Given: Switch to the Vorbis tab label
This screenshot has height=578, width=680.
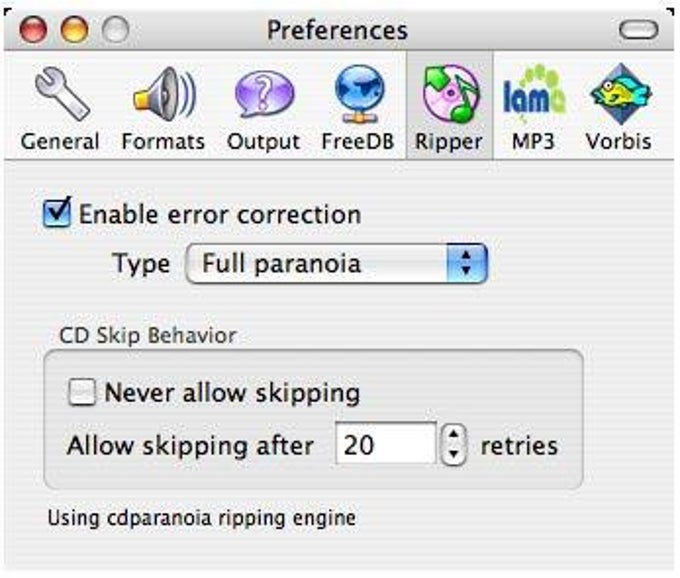Looking at the screenshot, I should click(x=619, y=141).
